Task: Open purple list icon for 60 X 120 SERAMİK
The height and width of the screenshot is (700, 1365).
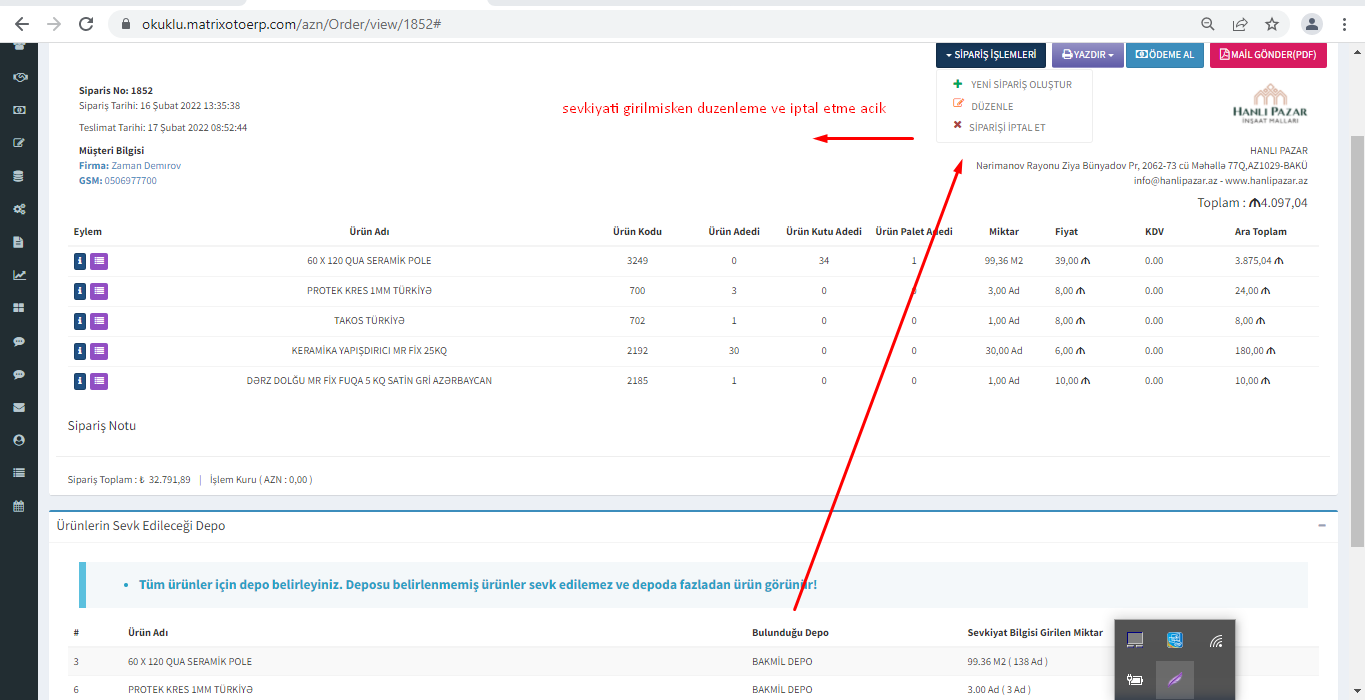Action: [99, 261]
